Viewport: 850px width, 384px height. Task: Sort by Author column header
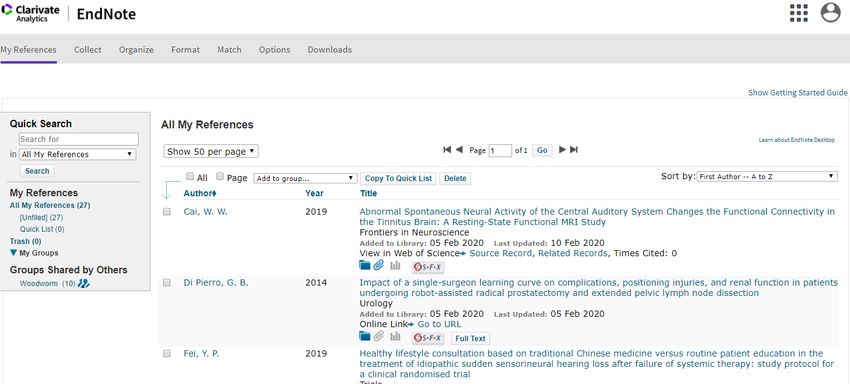(197, 193)
